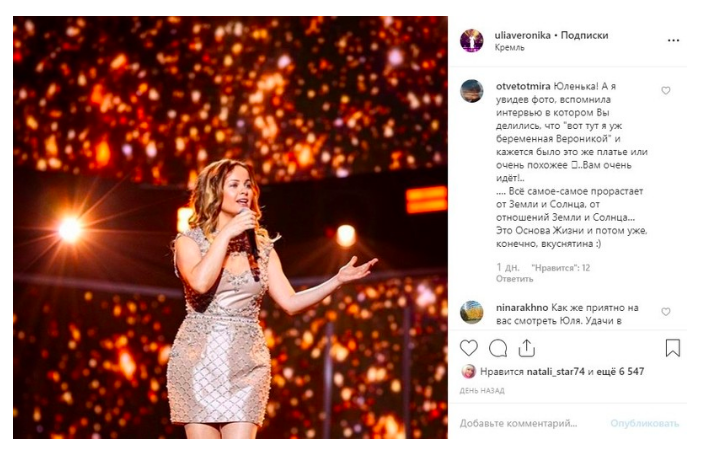Image resolution: width=720 pixels, height=462 pixels.
Task: Save the post with the bookmark icon
Action: click(x=672, y=348)
